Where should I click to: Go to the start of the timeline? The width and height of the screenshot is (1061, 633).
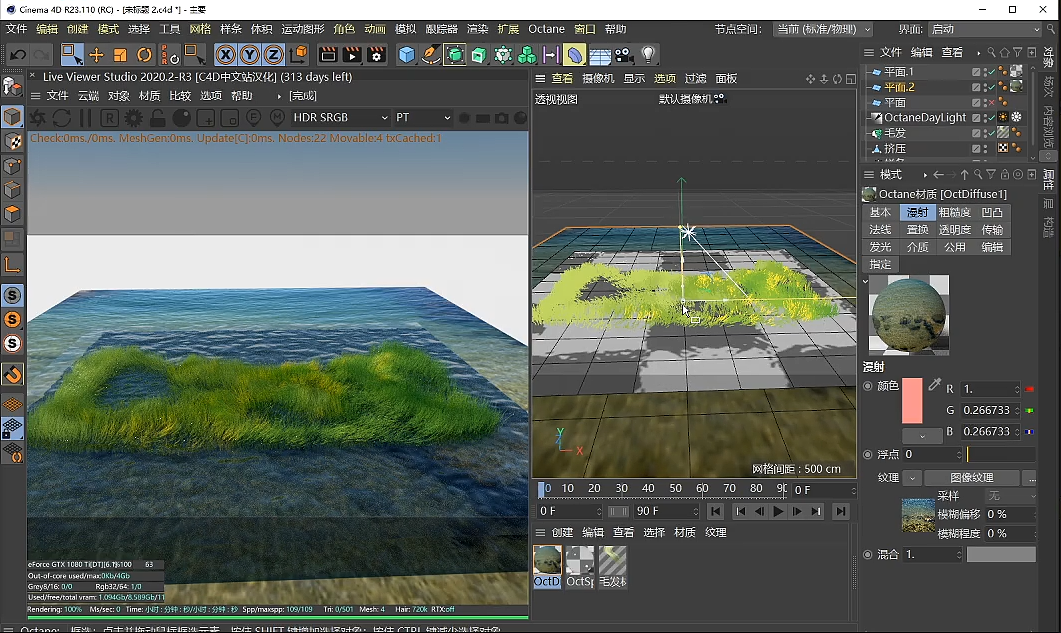coord(715,512)
